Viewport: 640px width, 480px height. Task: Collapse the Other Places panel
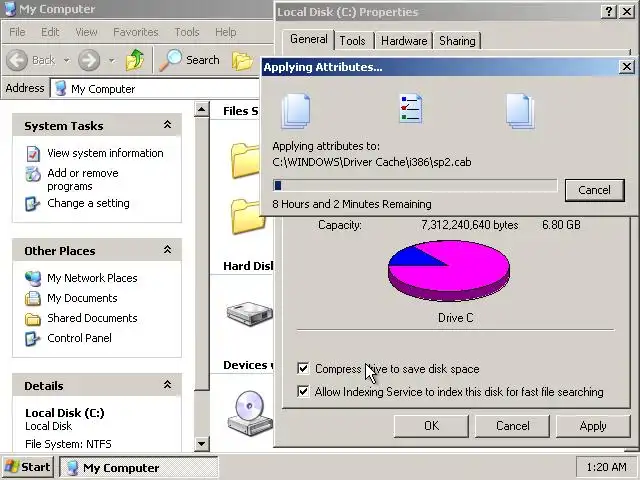click(x=167, y=250)
